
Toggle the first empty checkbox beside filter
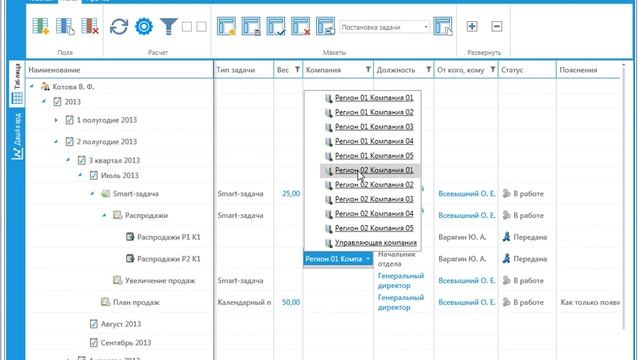tap(187, 27)
